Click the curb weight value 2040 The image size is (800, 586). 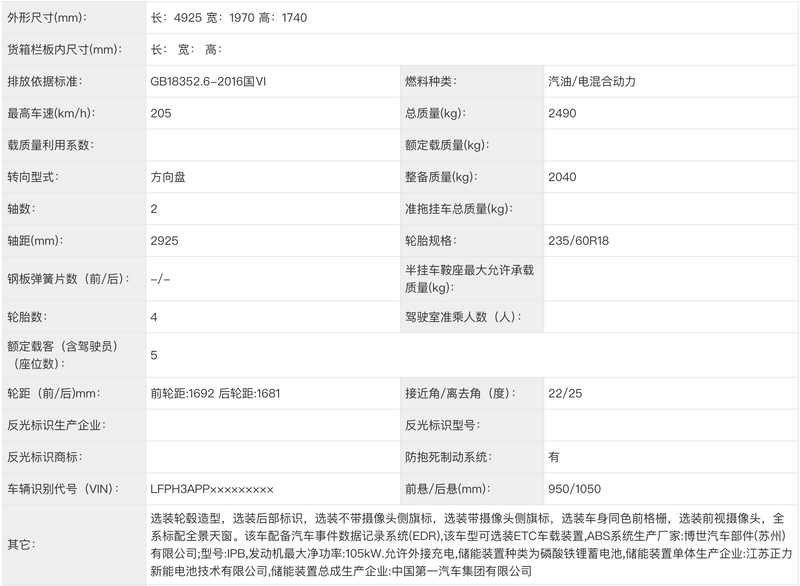pyautogui.click(x=562, y=177)
